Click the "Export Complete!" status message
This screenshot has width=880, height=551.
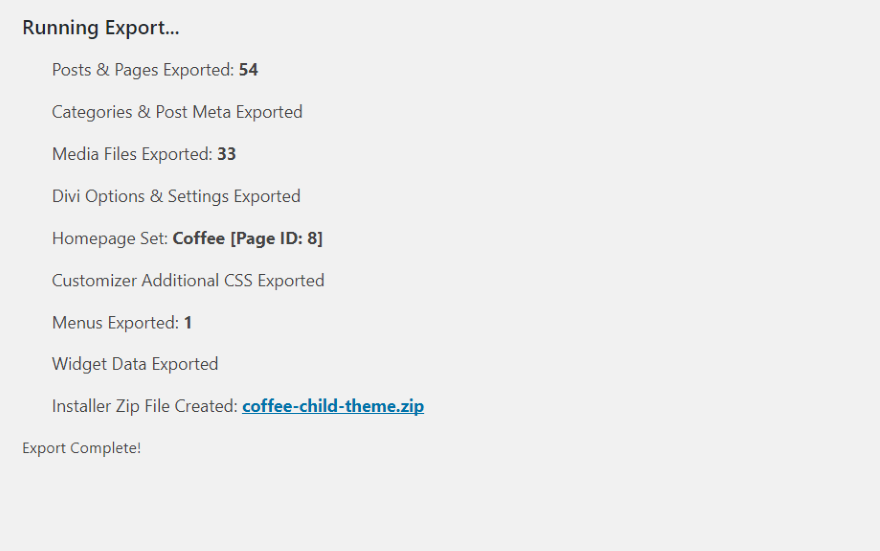pos(81,448)
